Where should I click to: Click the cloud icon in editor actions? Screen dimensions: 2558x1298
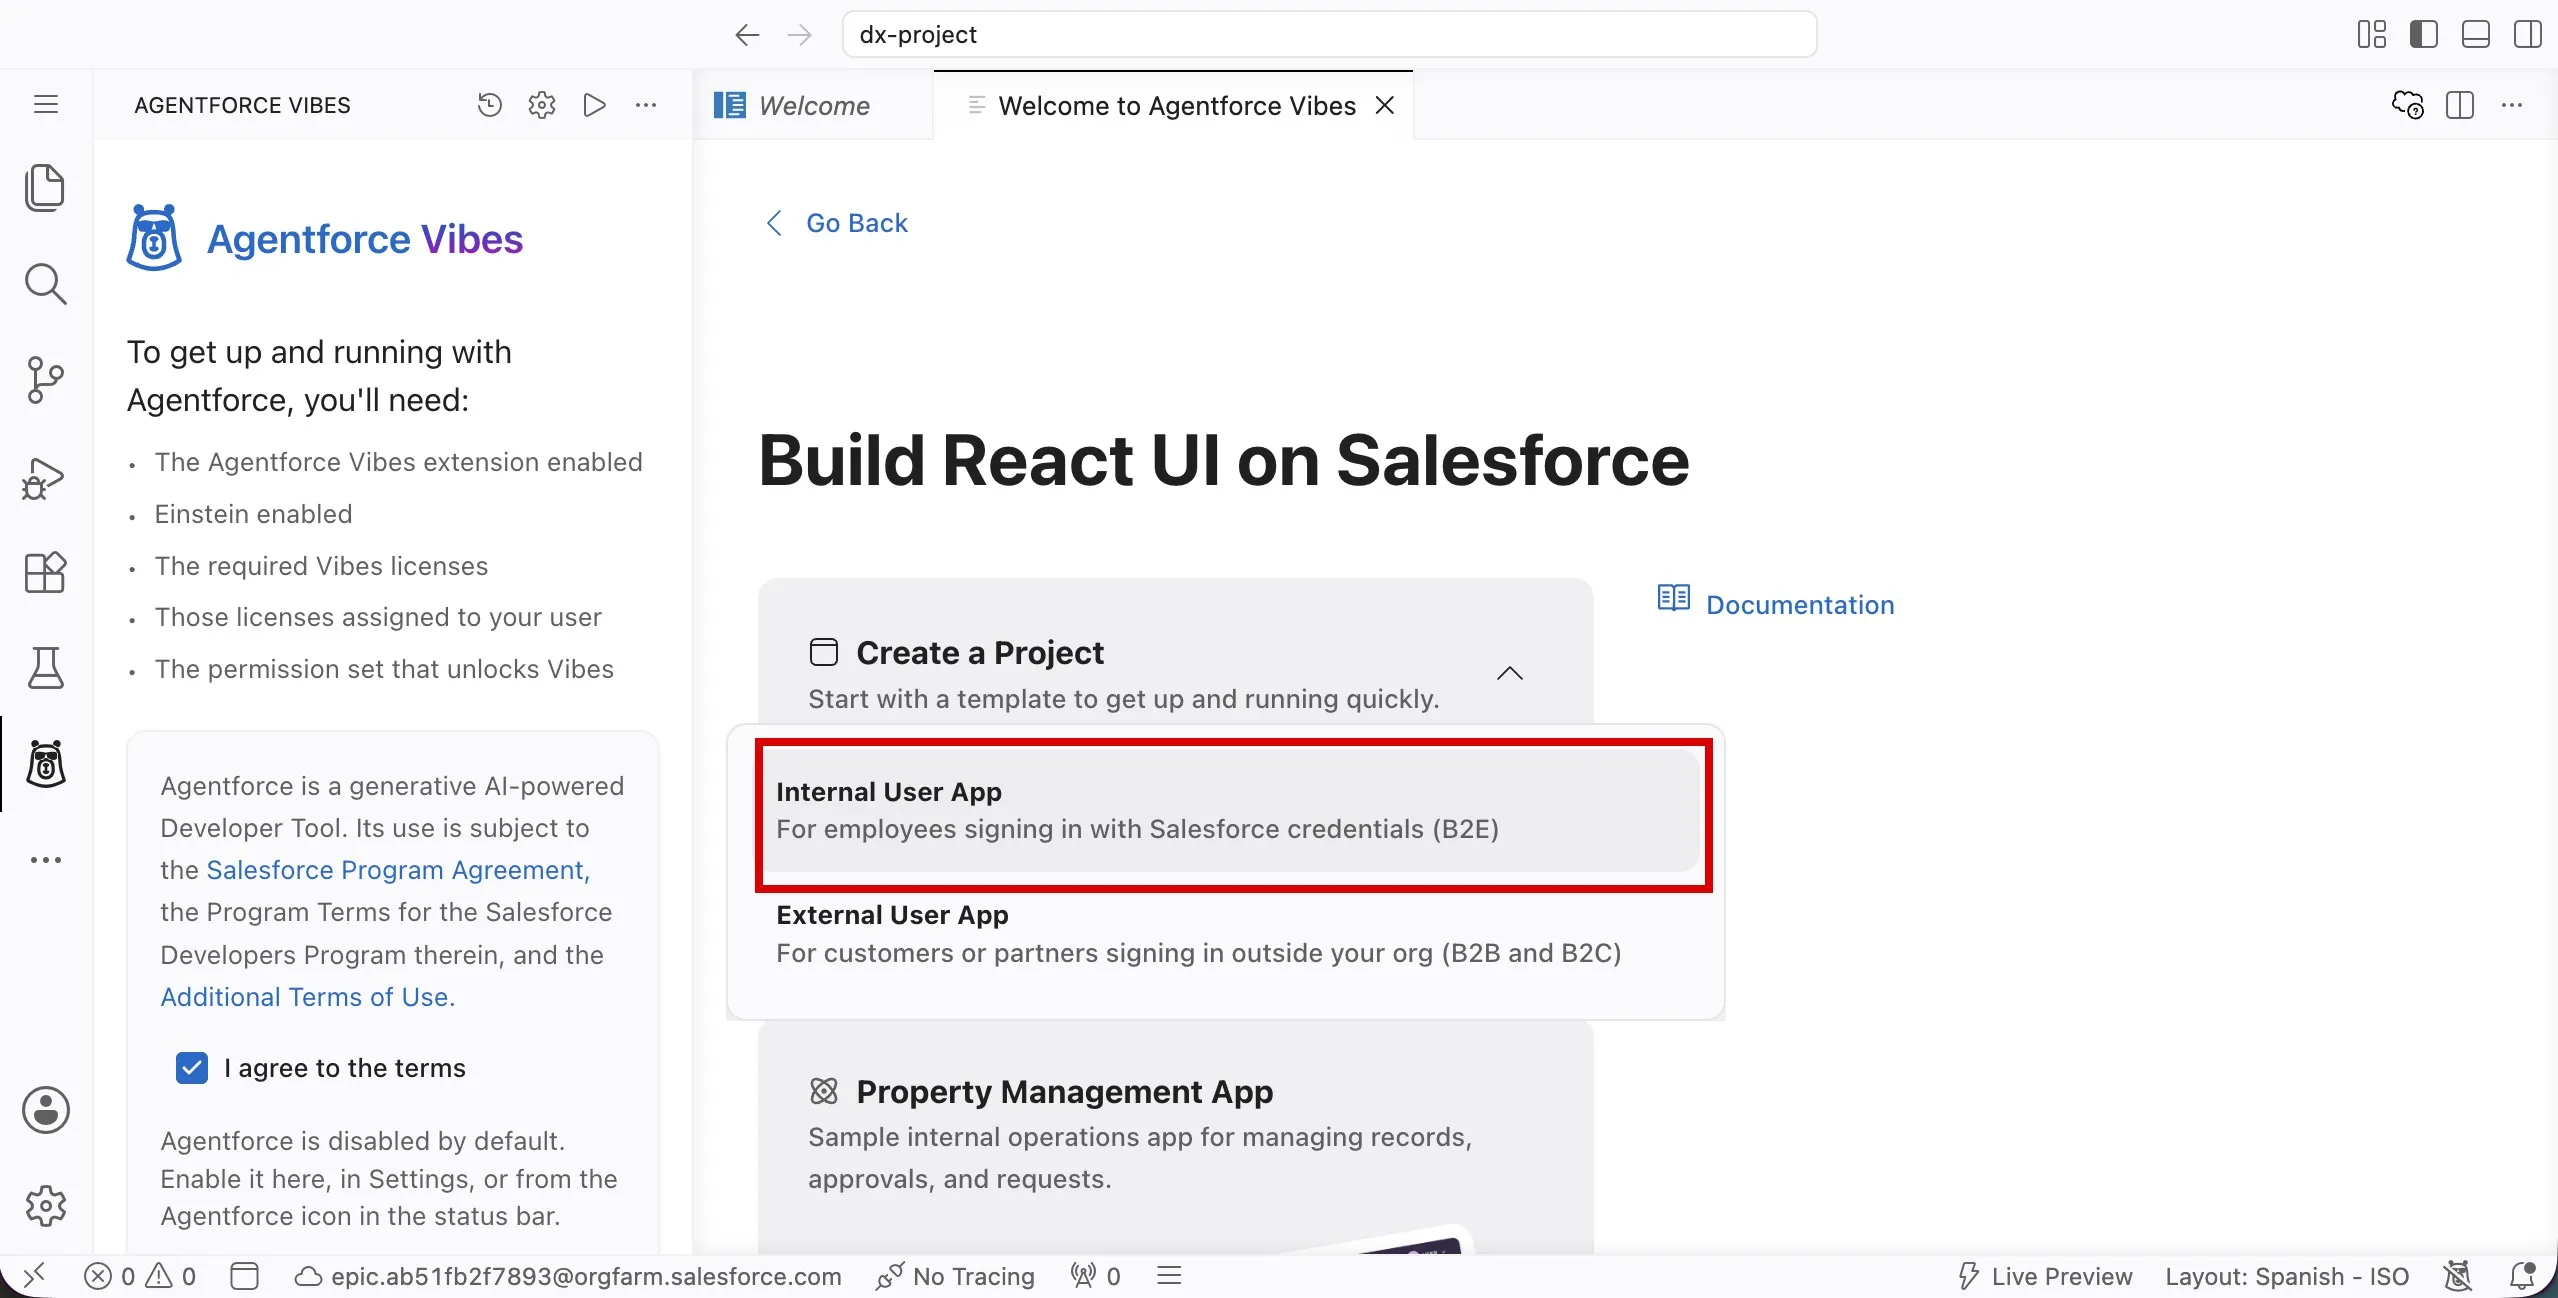[x=2408, y=105]
